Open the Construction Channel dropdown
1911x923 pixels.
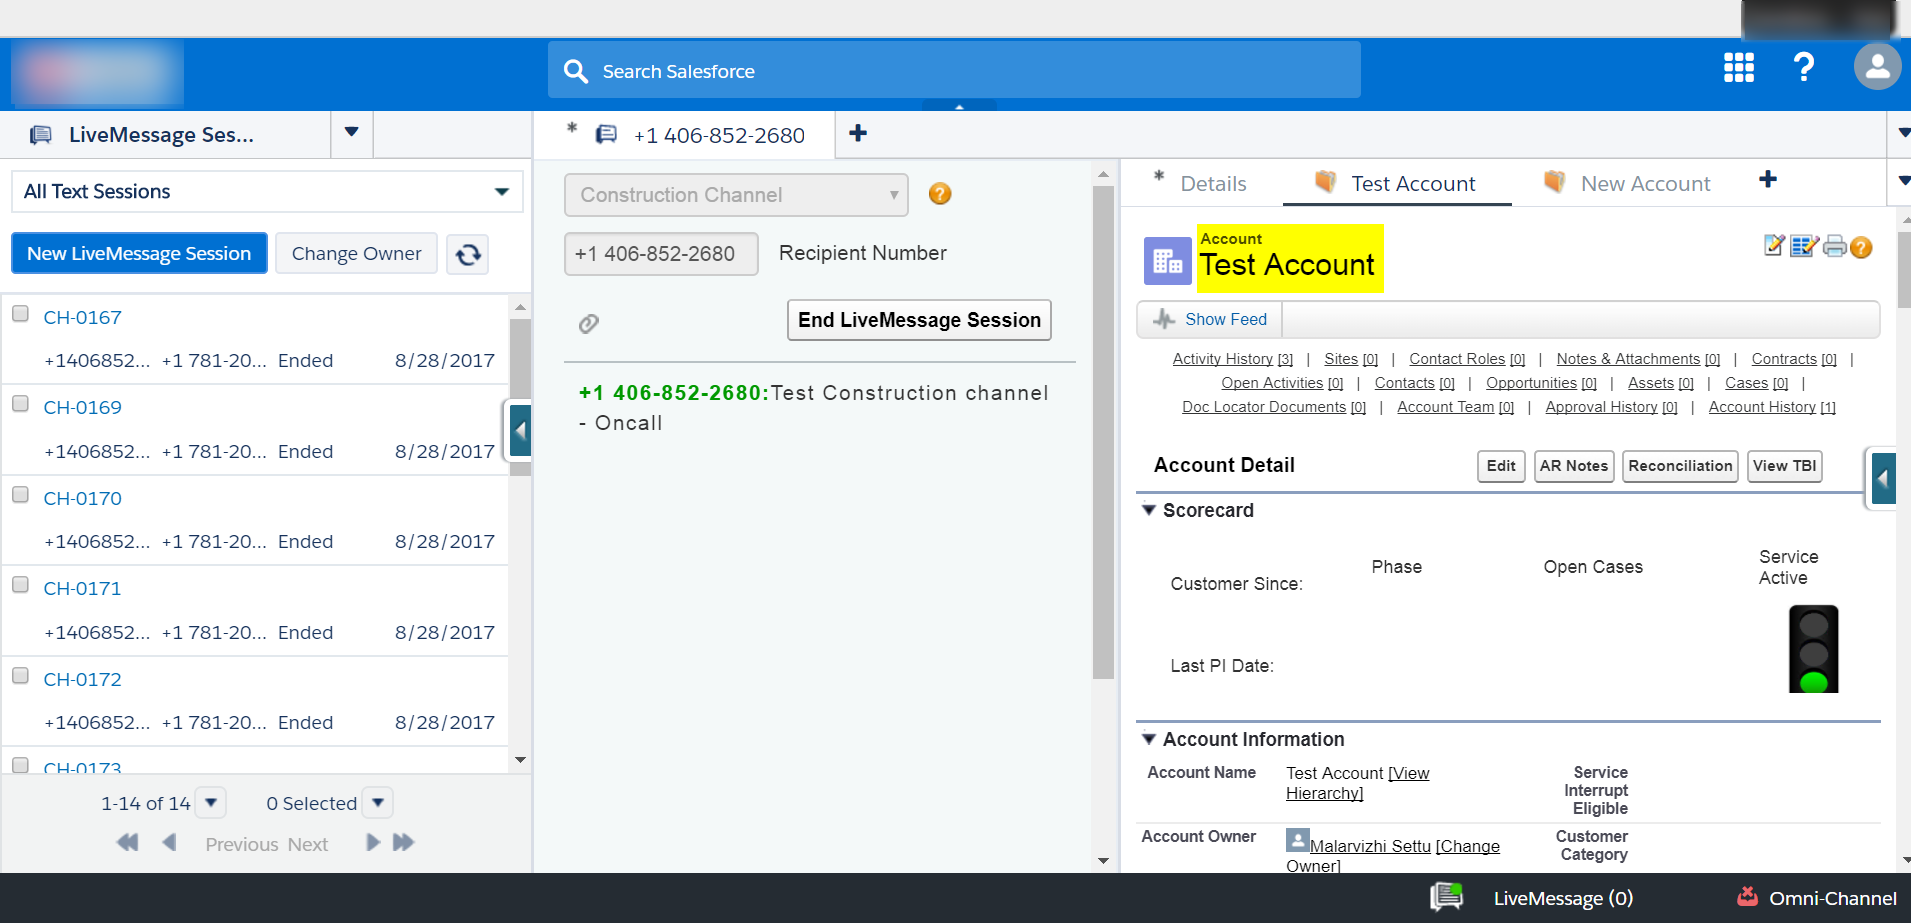736,195
